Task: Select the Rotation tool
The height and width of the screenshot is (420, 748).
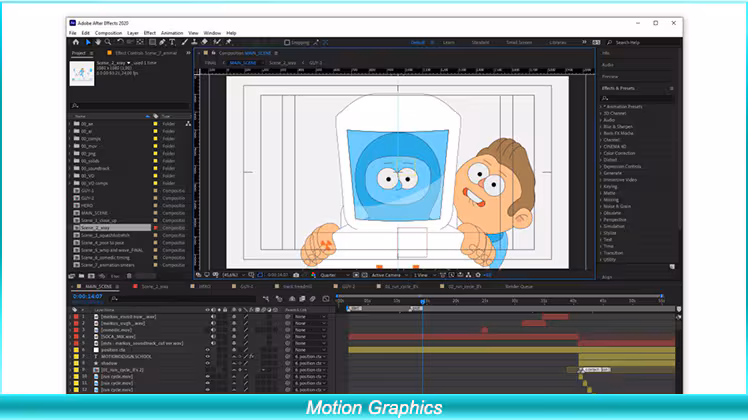Action: tap(120, 42)
